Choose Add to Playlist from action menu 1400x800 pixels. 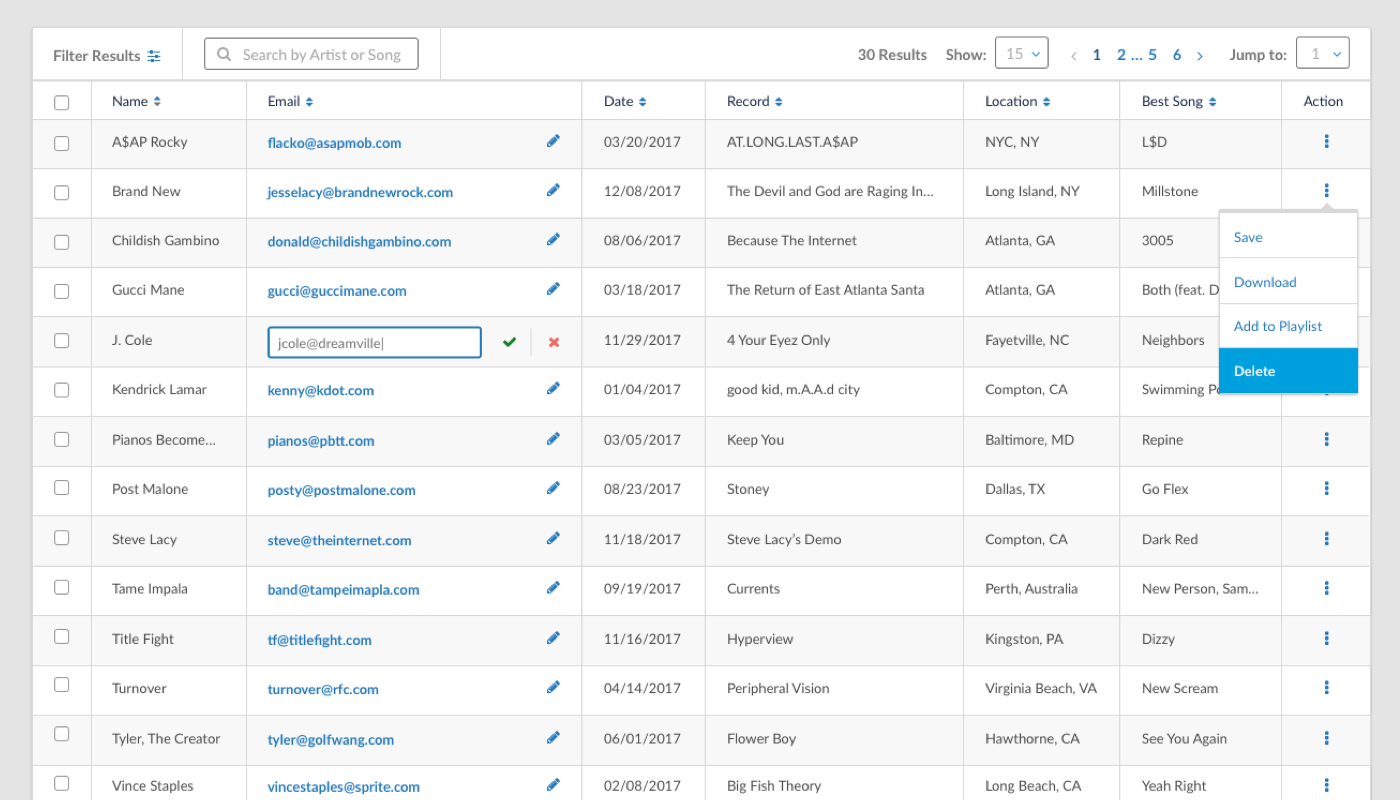point(1288,326)
